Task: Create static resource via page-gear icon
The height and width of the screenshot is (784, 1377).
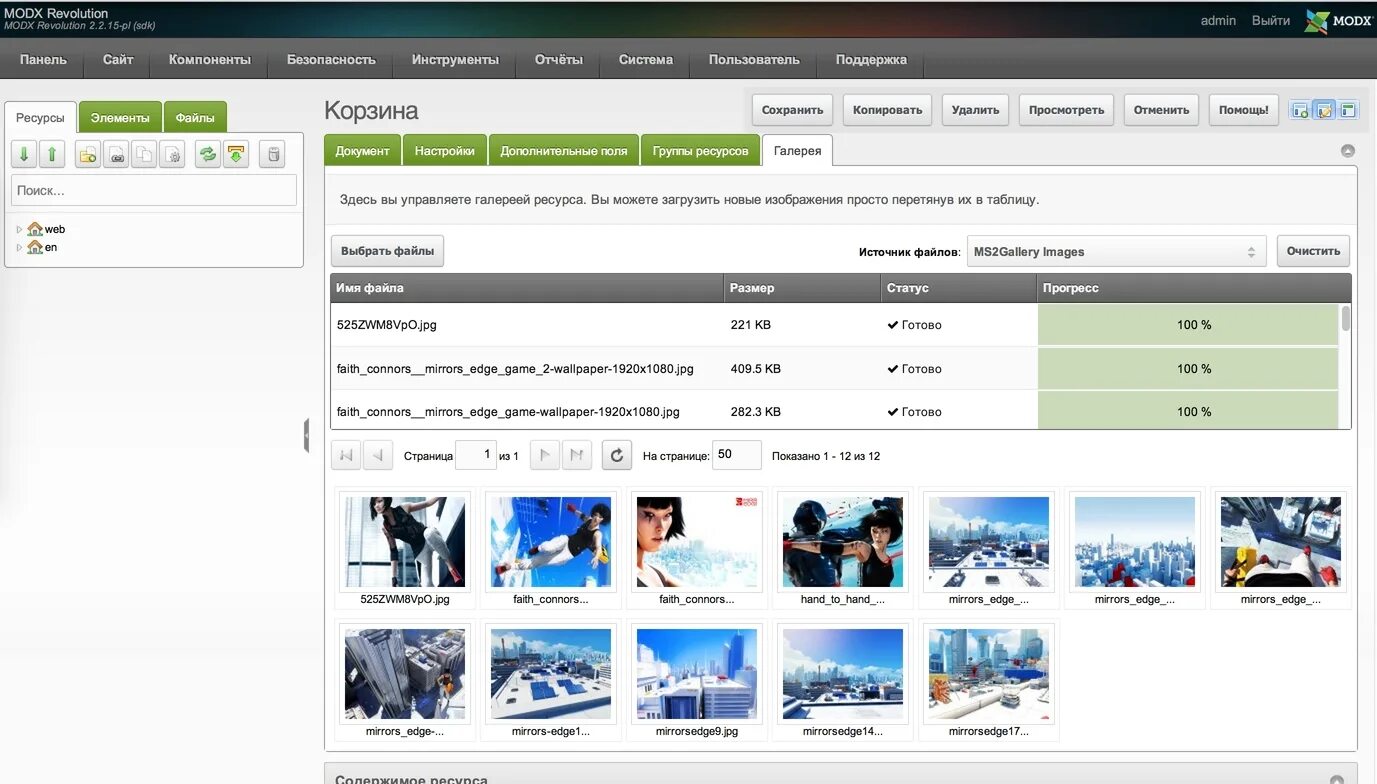Action: [x=172, y=154]
